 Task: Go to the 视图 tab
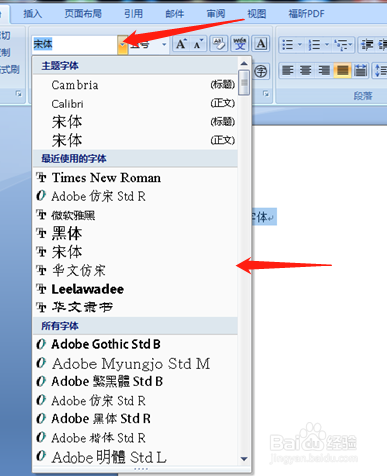(257, 14)
